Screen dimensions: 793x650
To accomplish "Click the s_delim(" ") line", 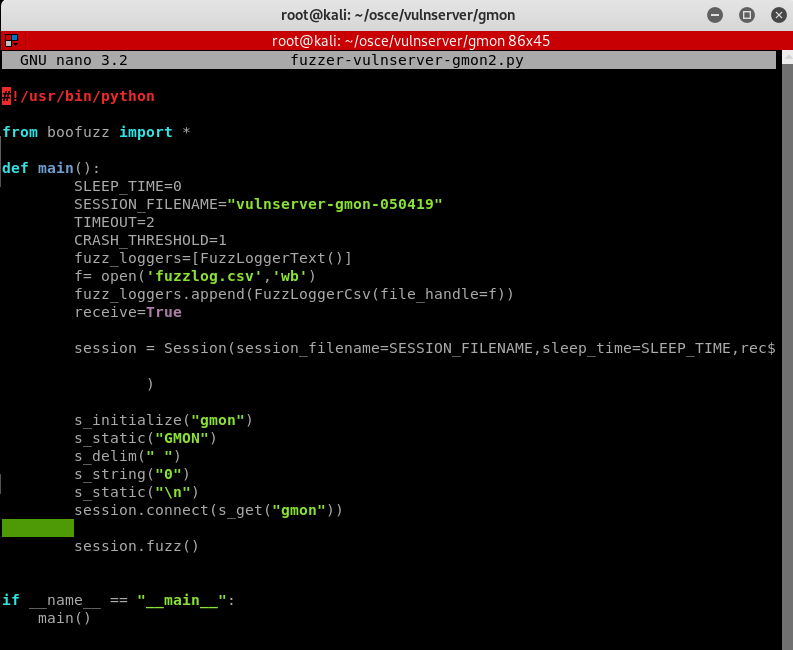I will pos(127,456).
